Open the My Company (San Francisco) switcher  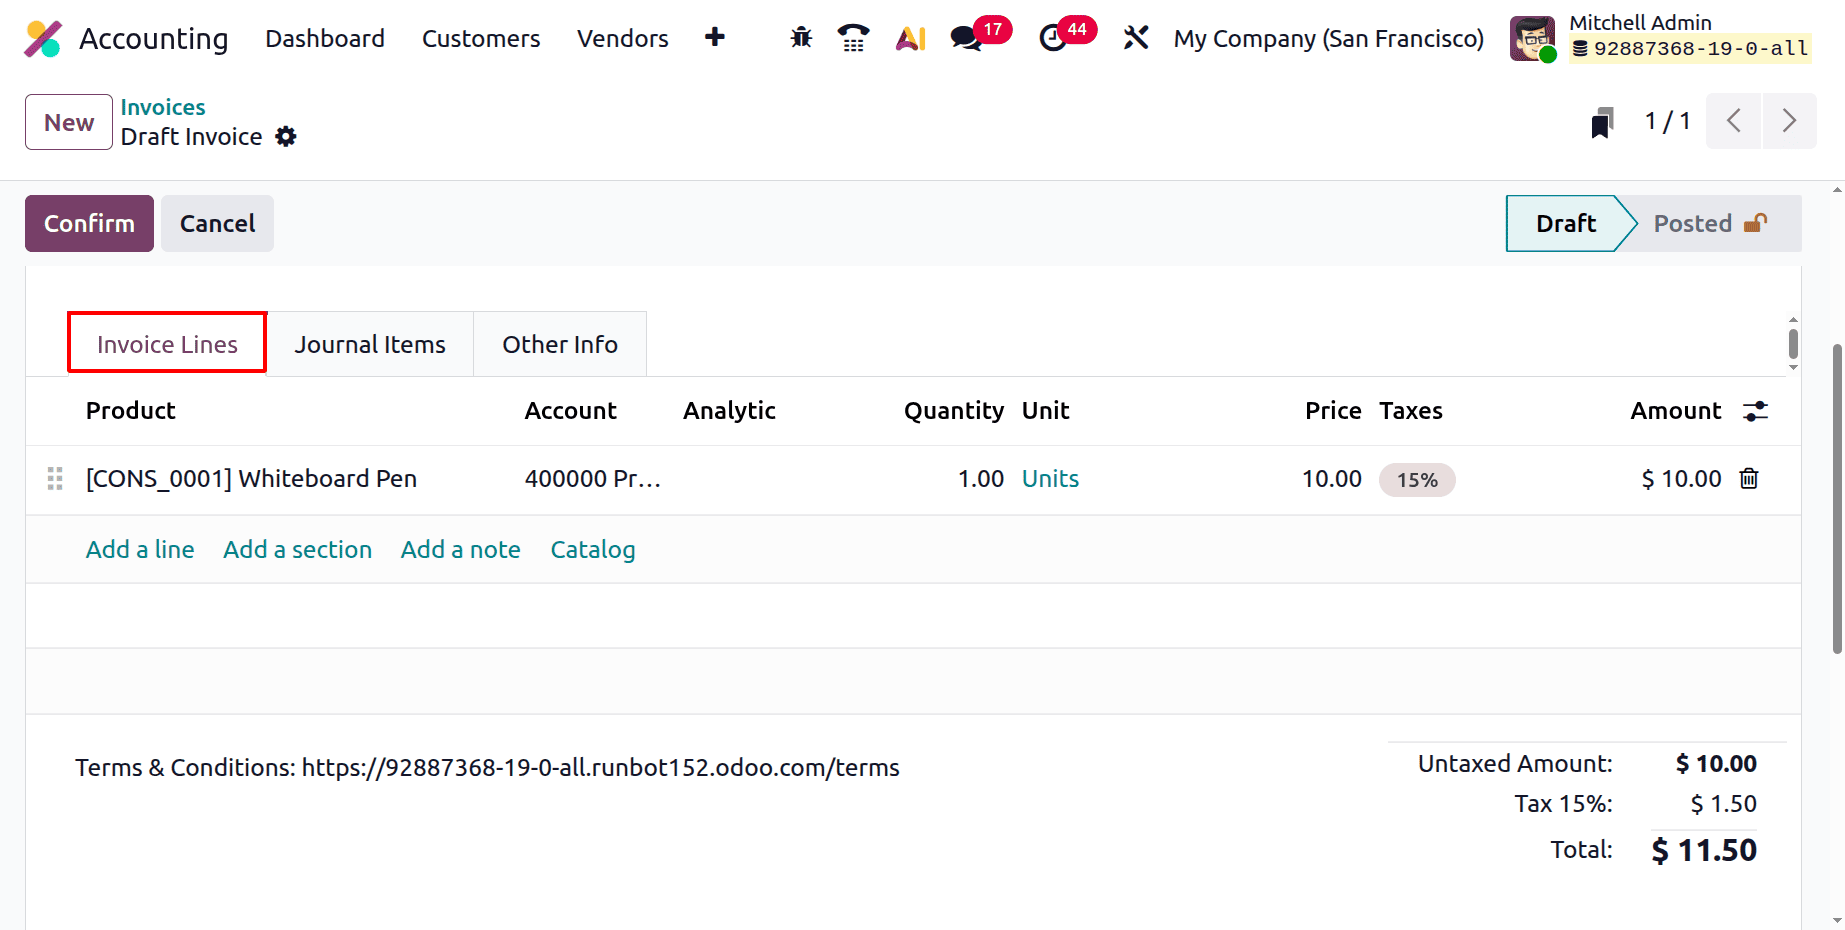coord(1328,39)
